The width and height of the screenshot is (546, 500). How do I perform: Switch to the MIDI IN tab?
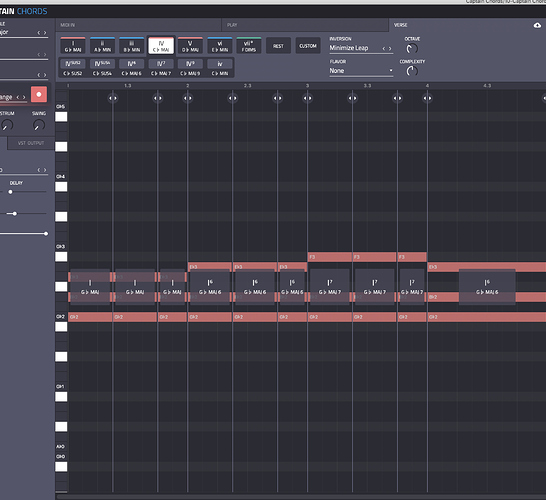[138, 25]
